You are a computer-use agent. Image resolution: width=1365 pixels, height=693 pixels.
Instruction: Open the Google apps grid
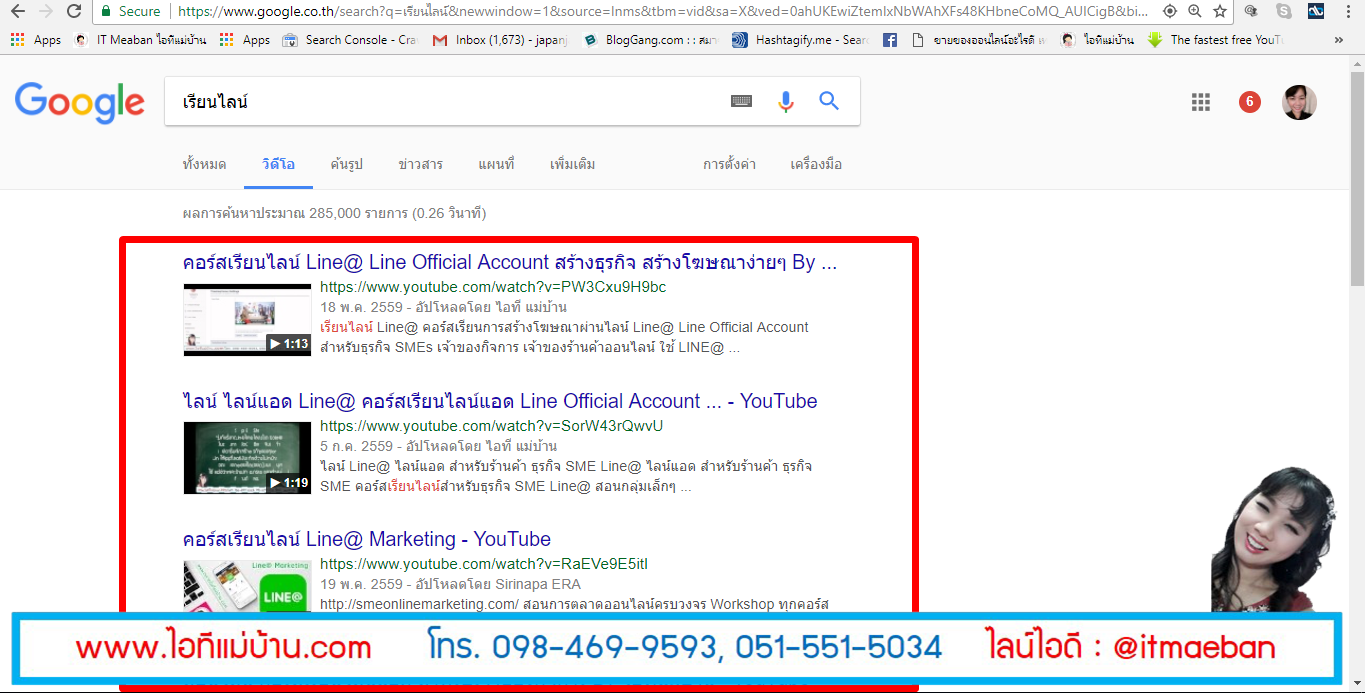point(1201,102)
